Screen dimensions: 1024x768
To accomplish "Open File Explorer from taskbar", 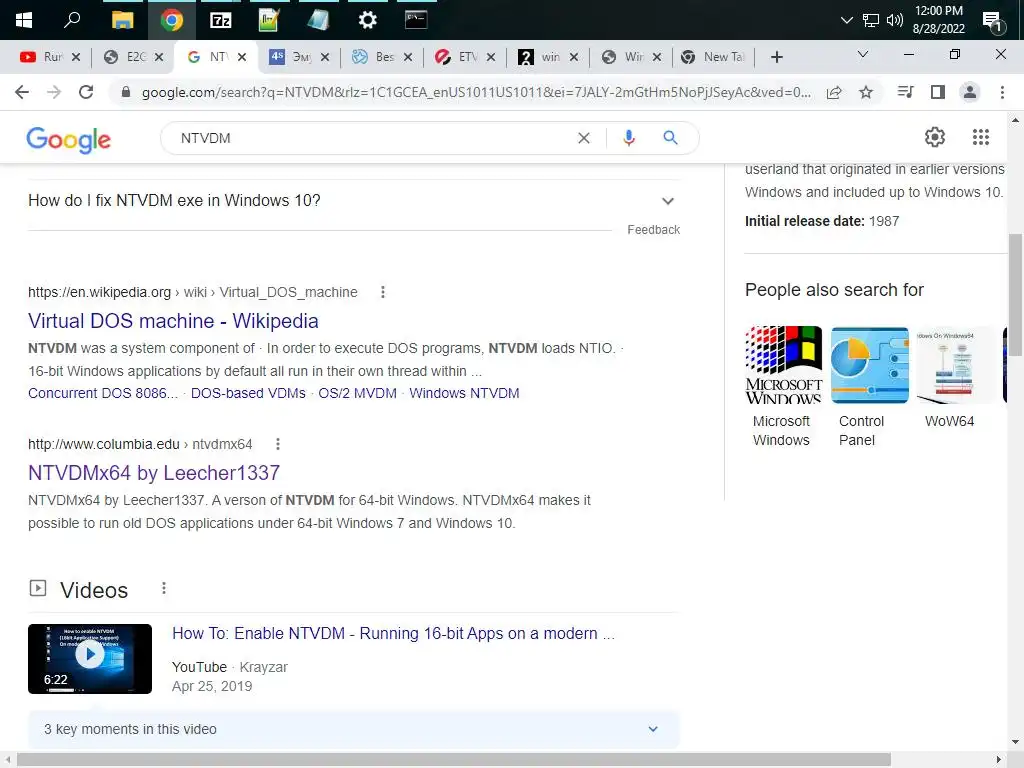I will [x=122, y=20].
